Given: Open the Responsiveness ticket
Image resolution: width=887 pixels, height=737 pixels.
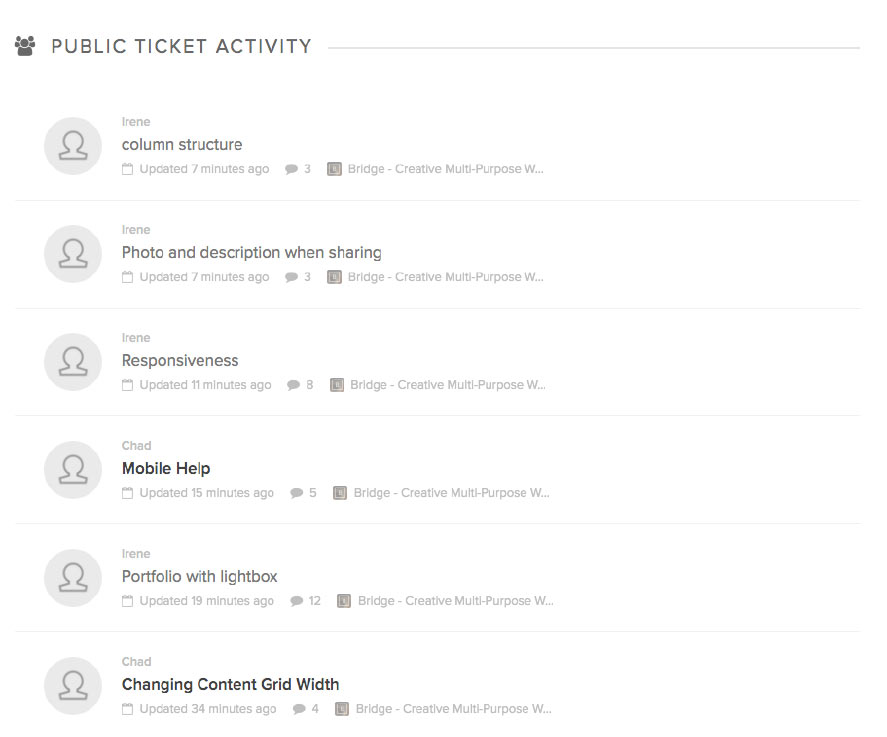Looking at the screenshot, I should (x=180, y=361).
